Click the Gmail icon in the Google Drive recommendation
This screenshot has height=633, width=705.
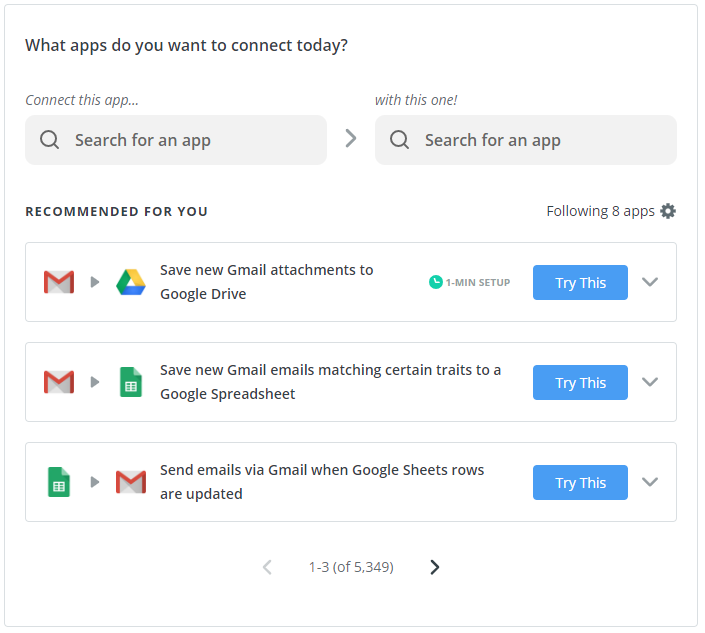pyautogui.click(x=59, y=282)
